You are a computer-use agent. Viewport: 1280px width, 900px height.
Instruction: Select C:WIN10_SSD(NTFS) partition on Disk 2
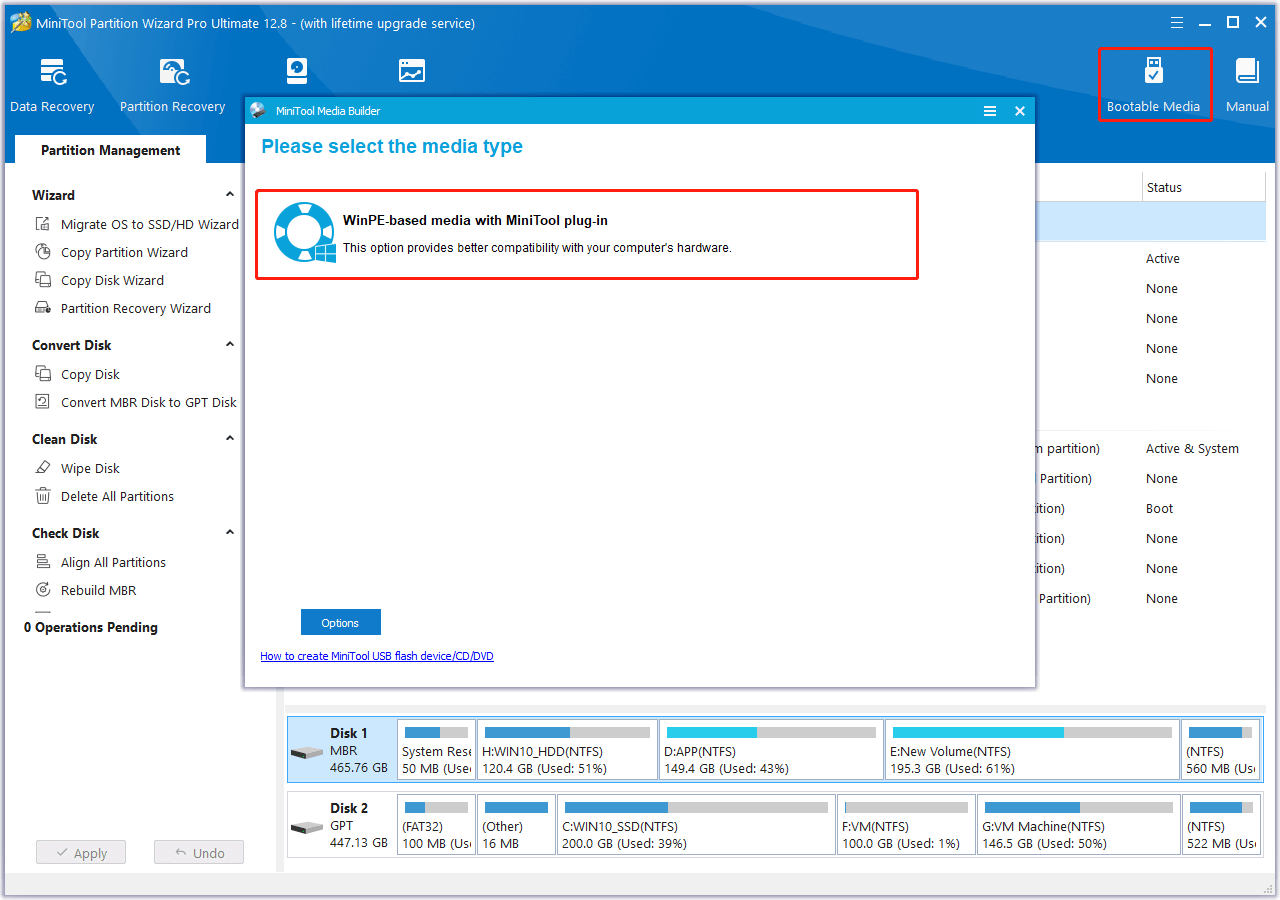tap(696, 825)
